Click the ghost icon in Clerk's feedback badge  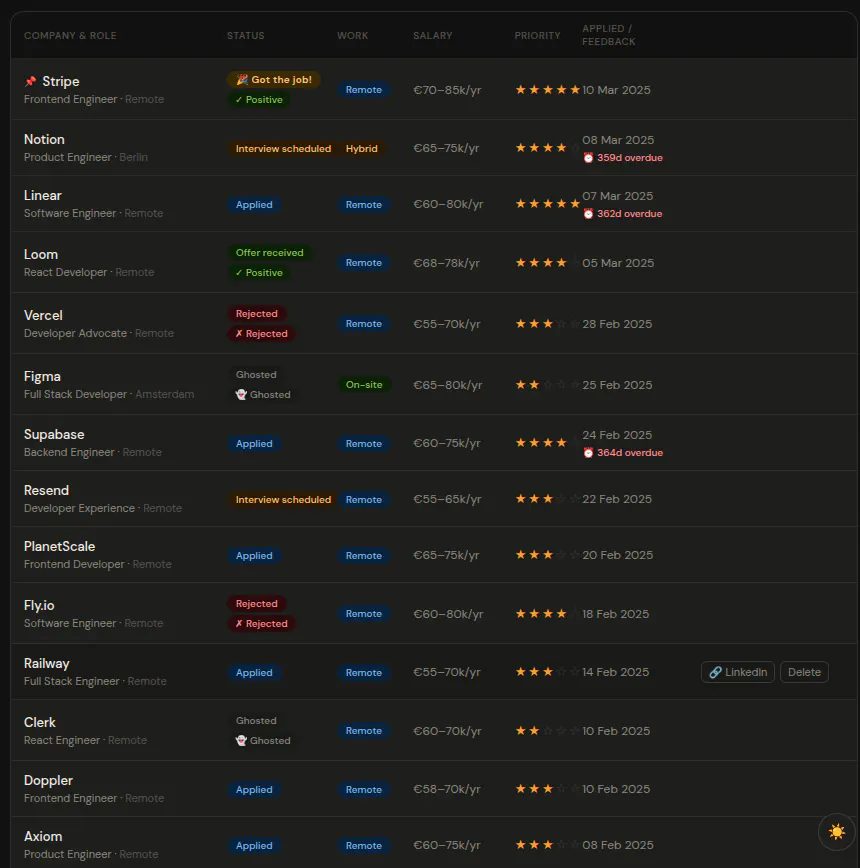tap(241, 741)
